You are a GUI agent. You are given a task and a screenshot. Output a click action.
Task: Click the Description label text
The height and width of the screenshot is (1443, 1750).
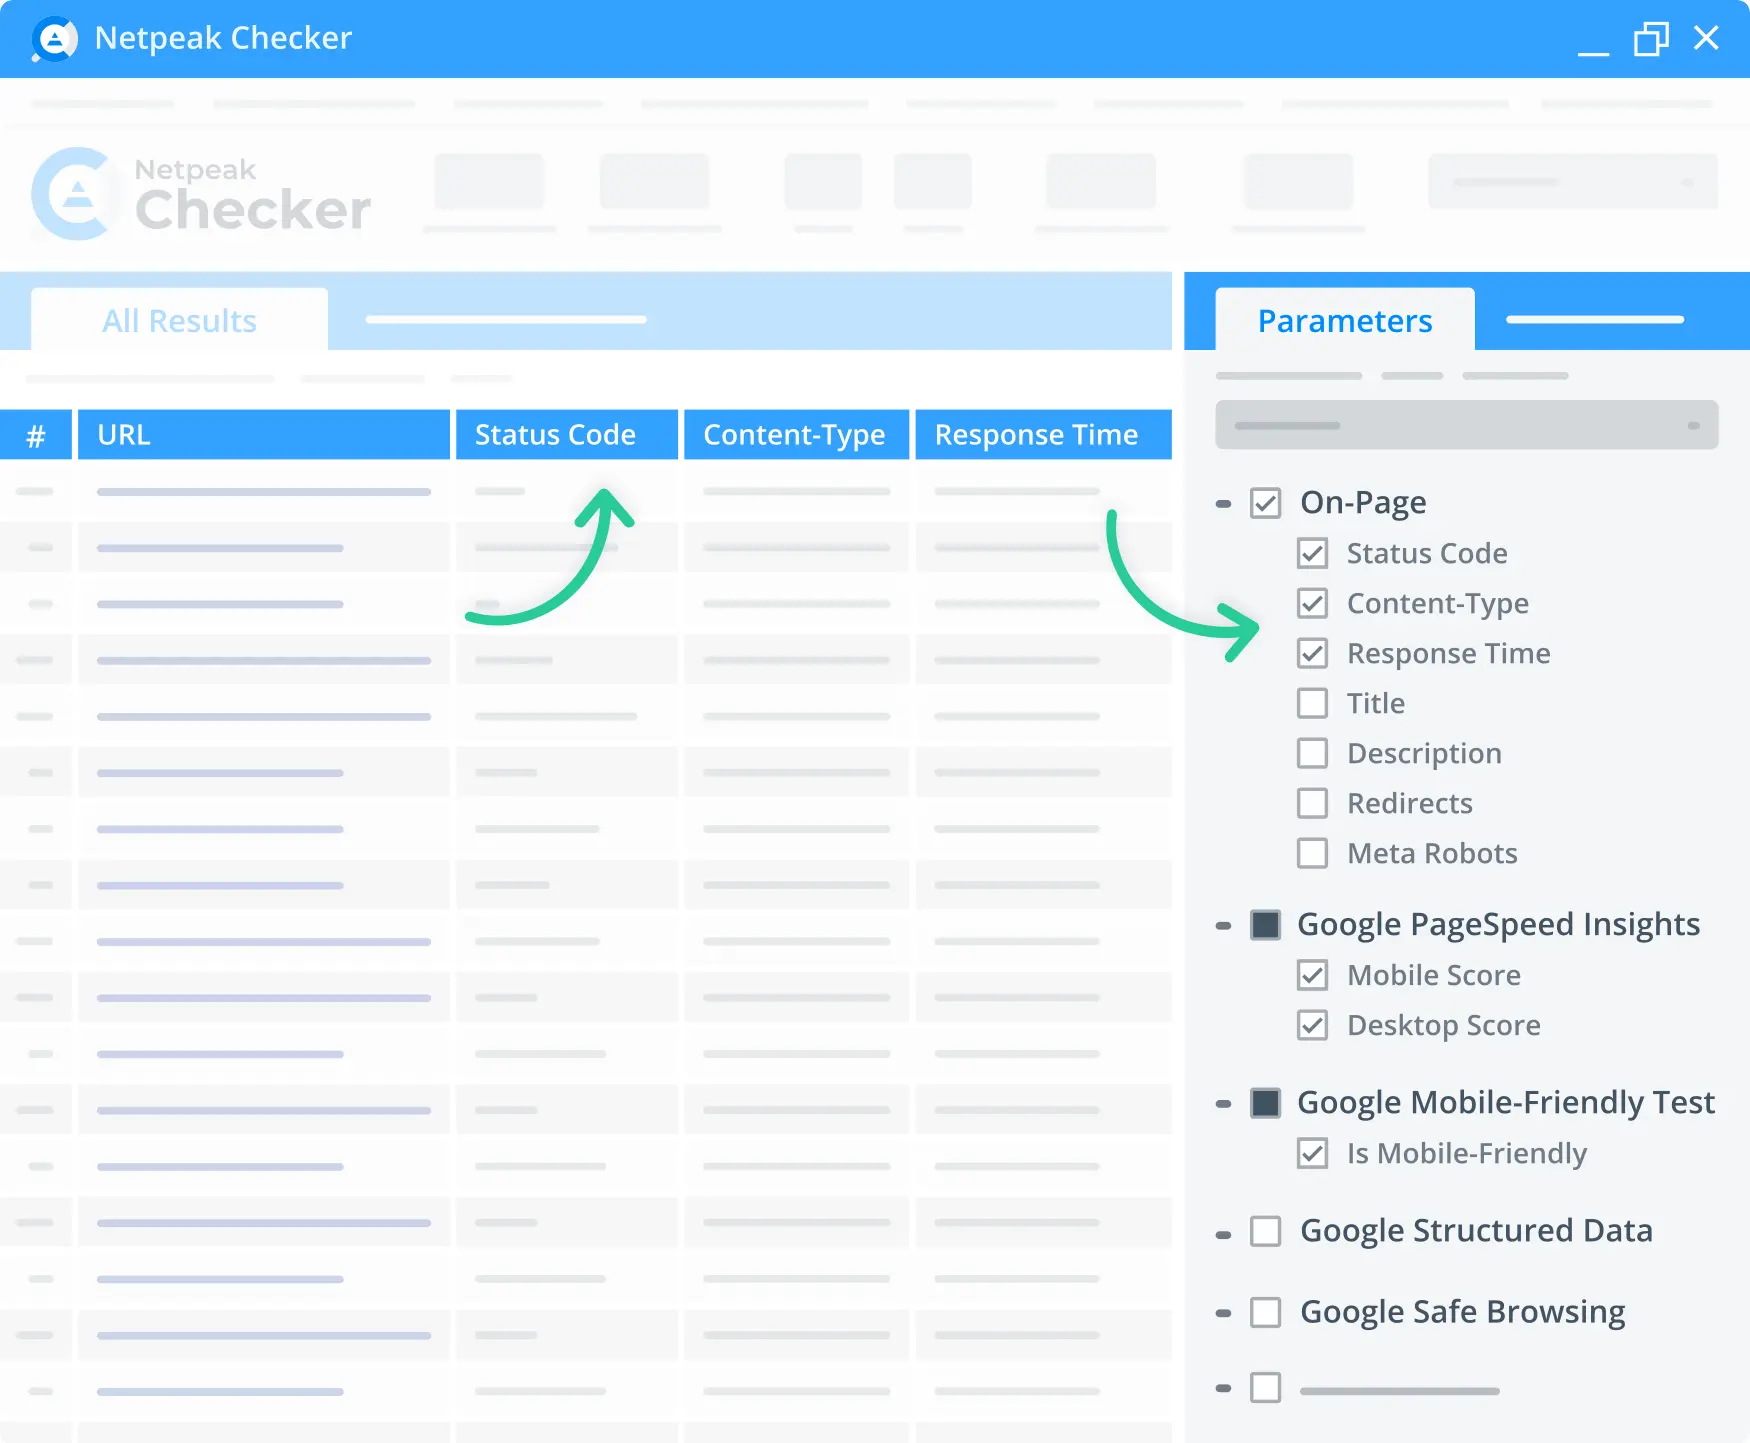[x=1424, y=753]
